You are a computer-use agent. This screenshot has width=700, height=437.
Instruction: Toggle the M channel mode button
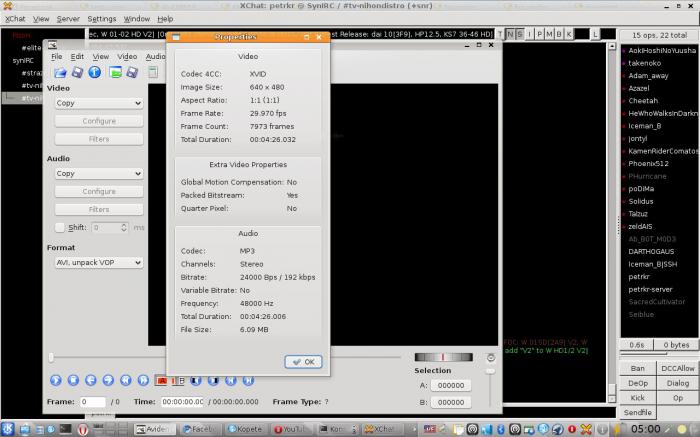(549, 34)
